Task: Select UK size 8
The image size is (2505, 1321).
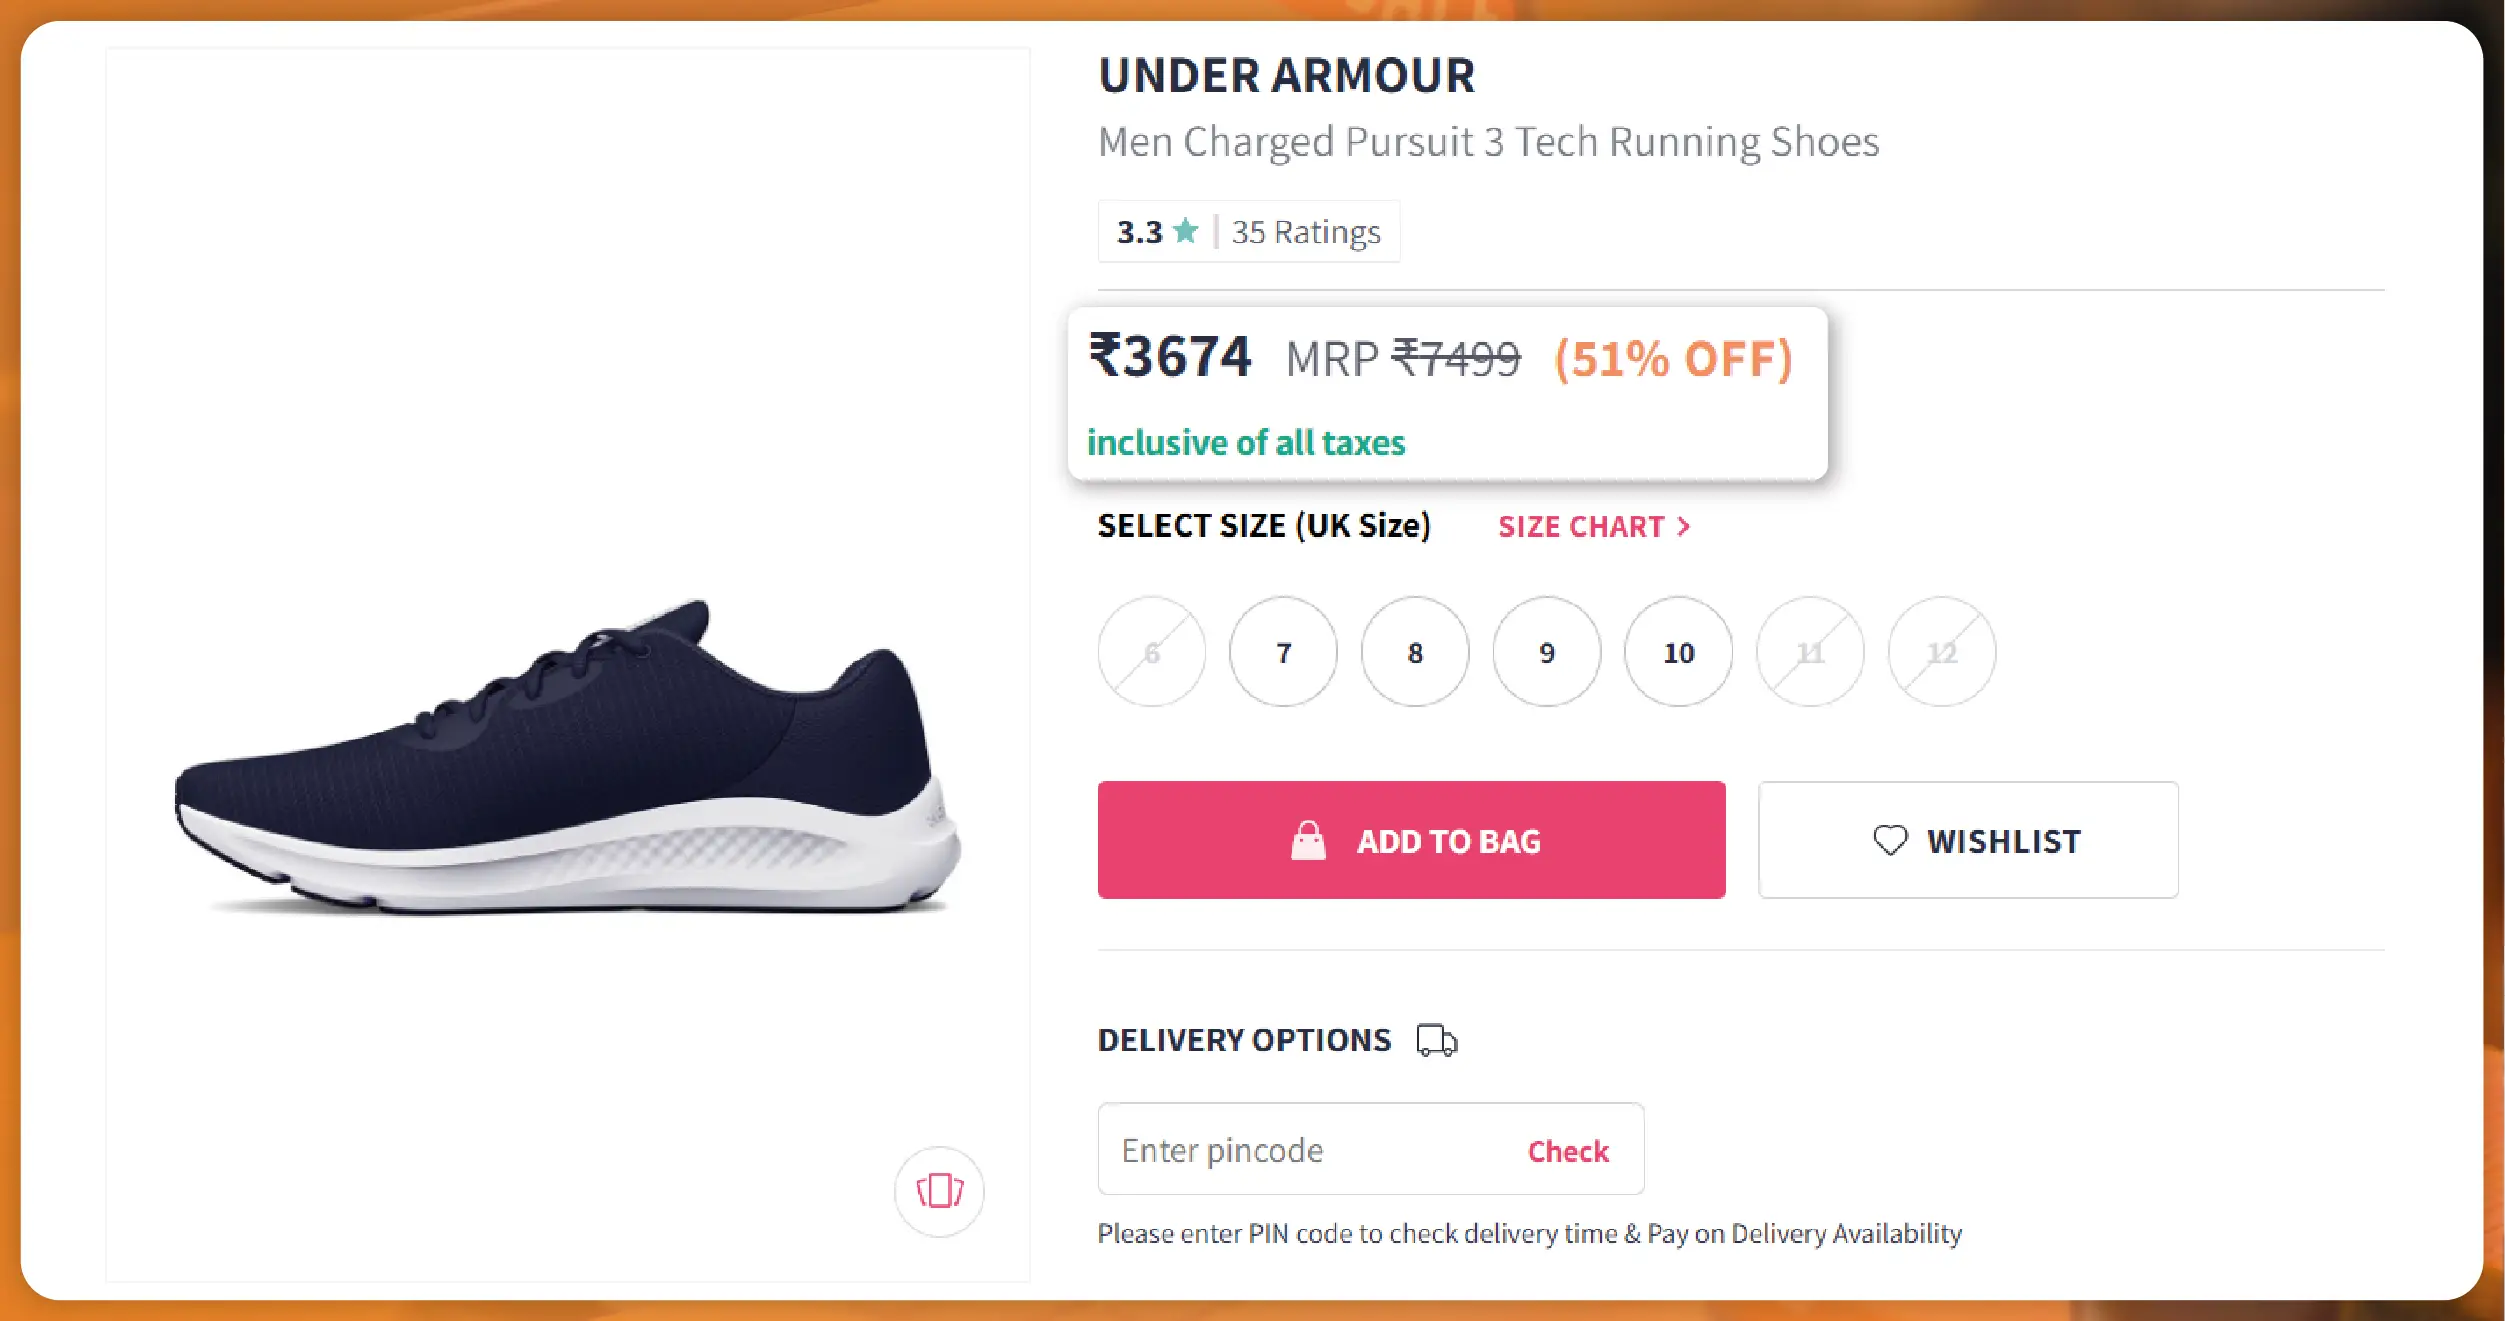Action: pos(1414,652)
